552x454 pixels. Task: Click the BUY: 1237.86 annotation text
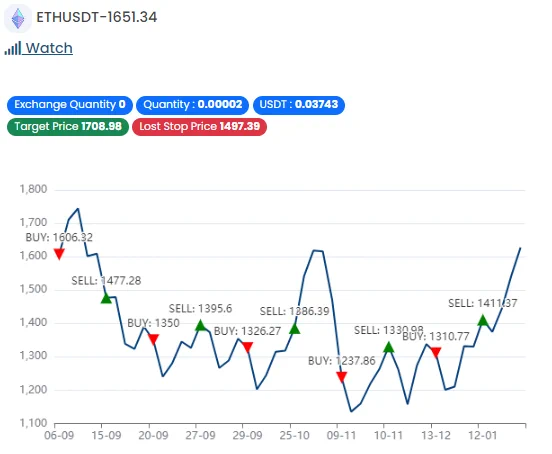(x=341, y=361)
